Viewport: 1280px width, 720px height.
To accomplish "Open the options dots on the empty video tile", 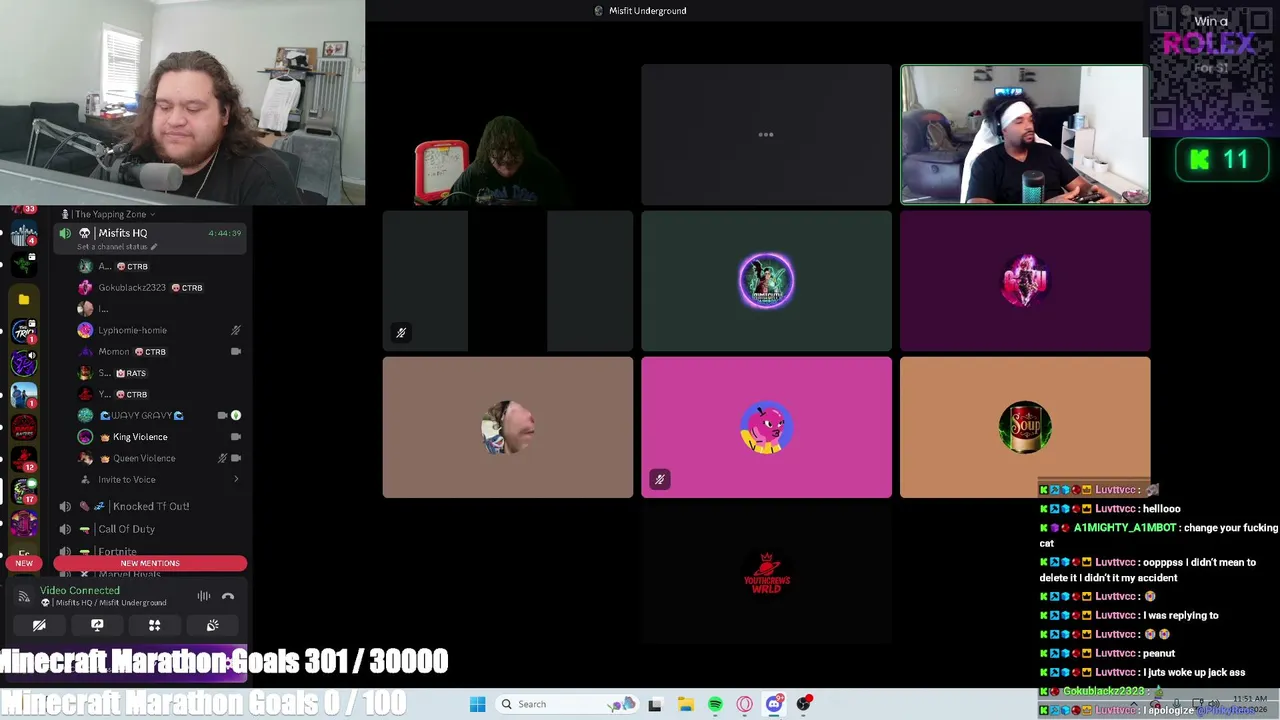I will coord(766,134).
